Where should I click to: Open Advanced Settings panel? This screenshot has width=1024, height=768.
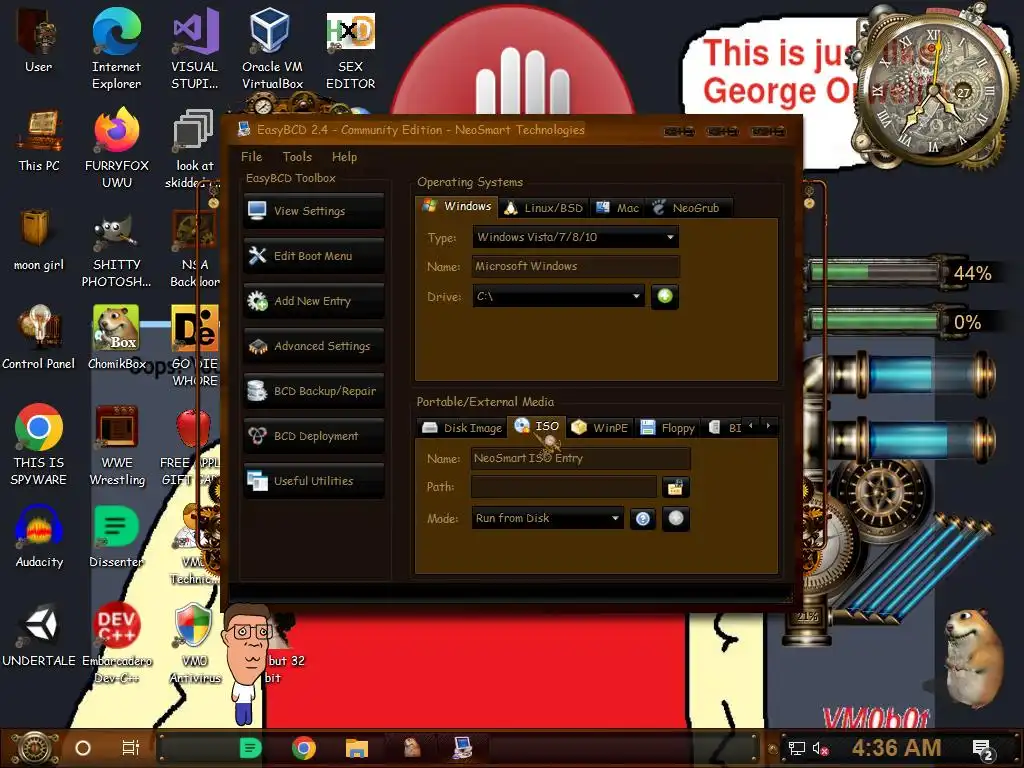(x=313, y=346)
